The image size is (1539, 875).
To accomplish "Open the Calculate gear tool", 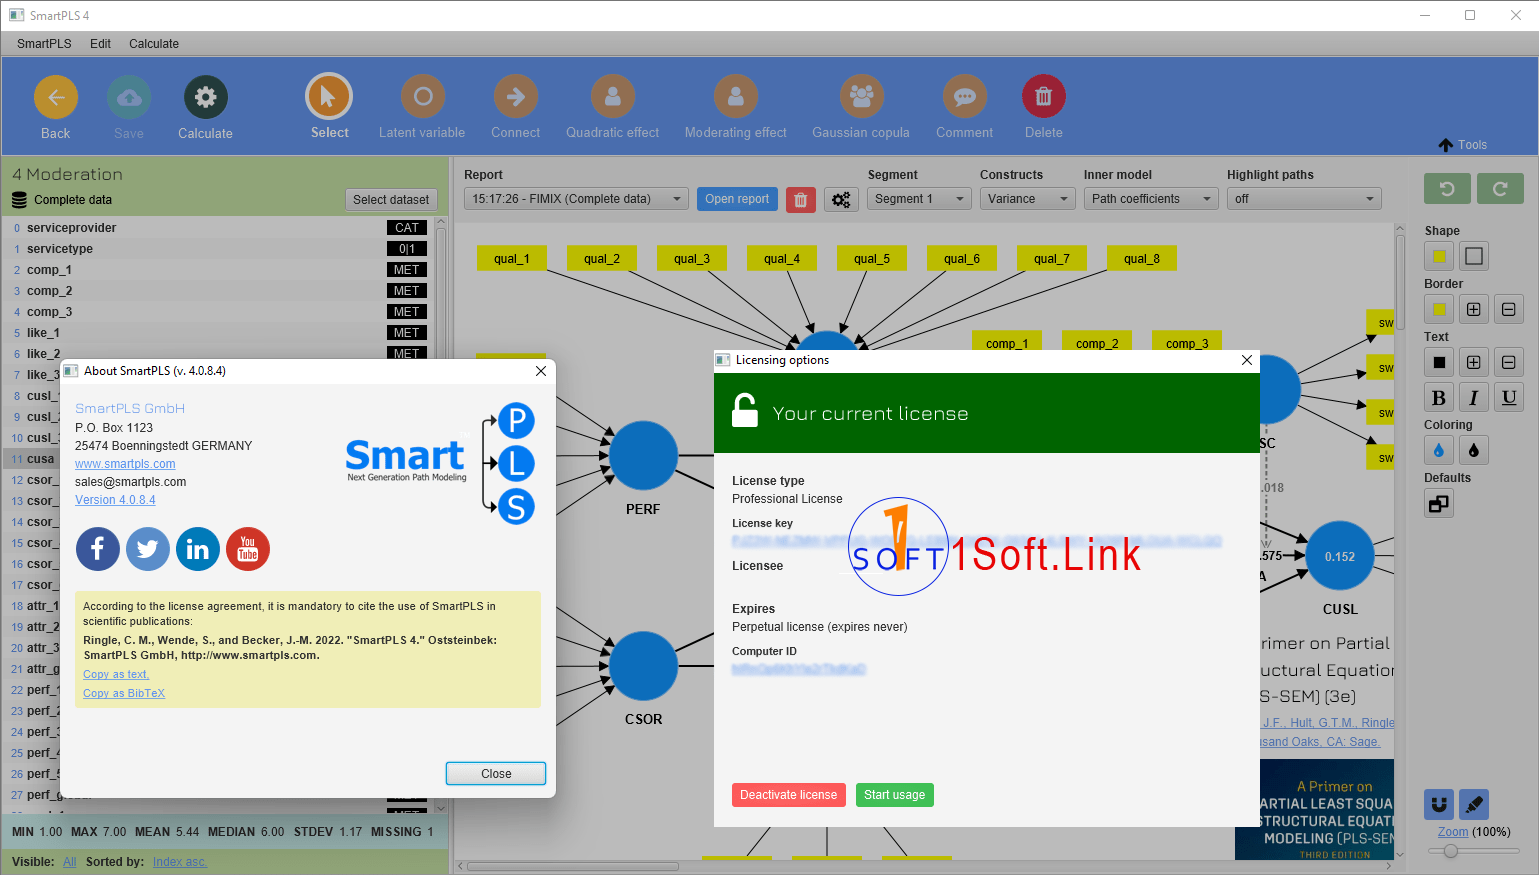I will point(206,97).
